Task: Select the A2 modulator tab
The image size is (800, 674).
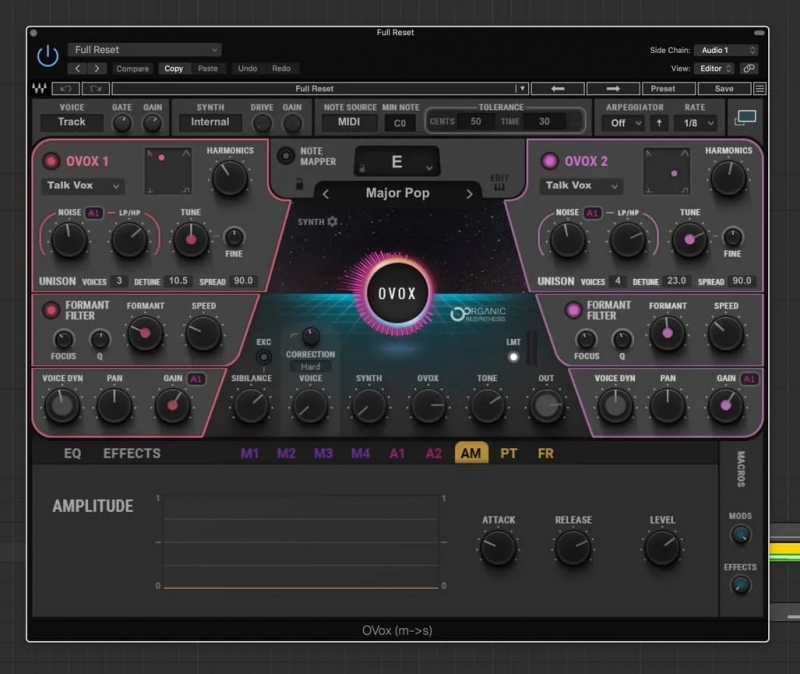Action: pyautogui.click(x=434, y=454)
